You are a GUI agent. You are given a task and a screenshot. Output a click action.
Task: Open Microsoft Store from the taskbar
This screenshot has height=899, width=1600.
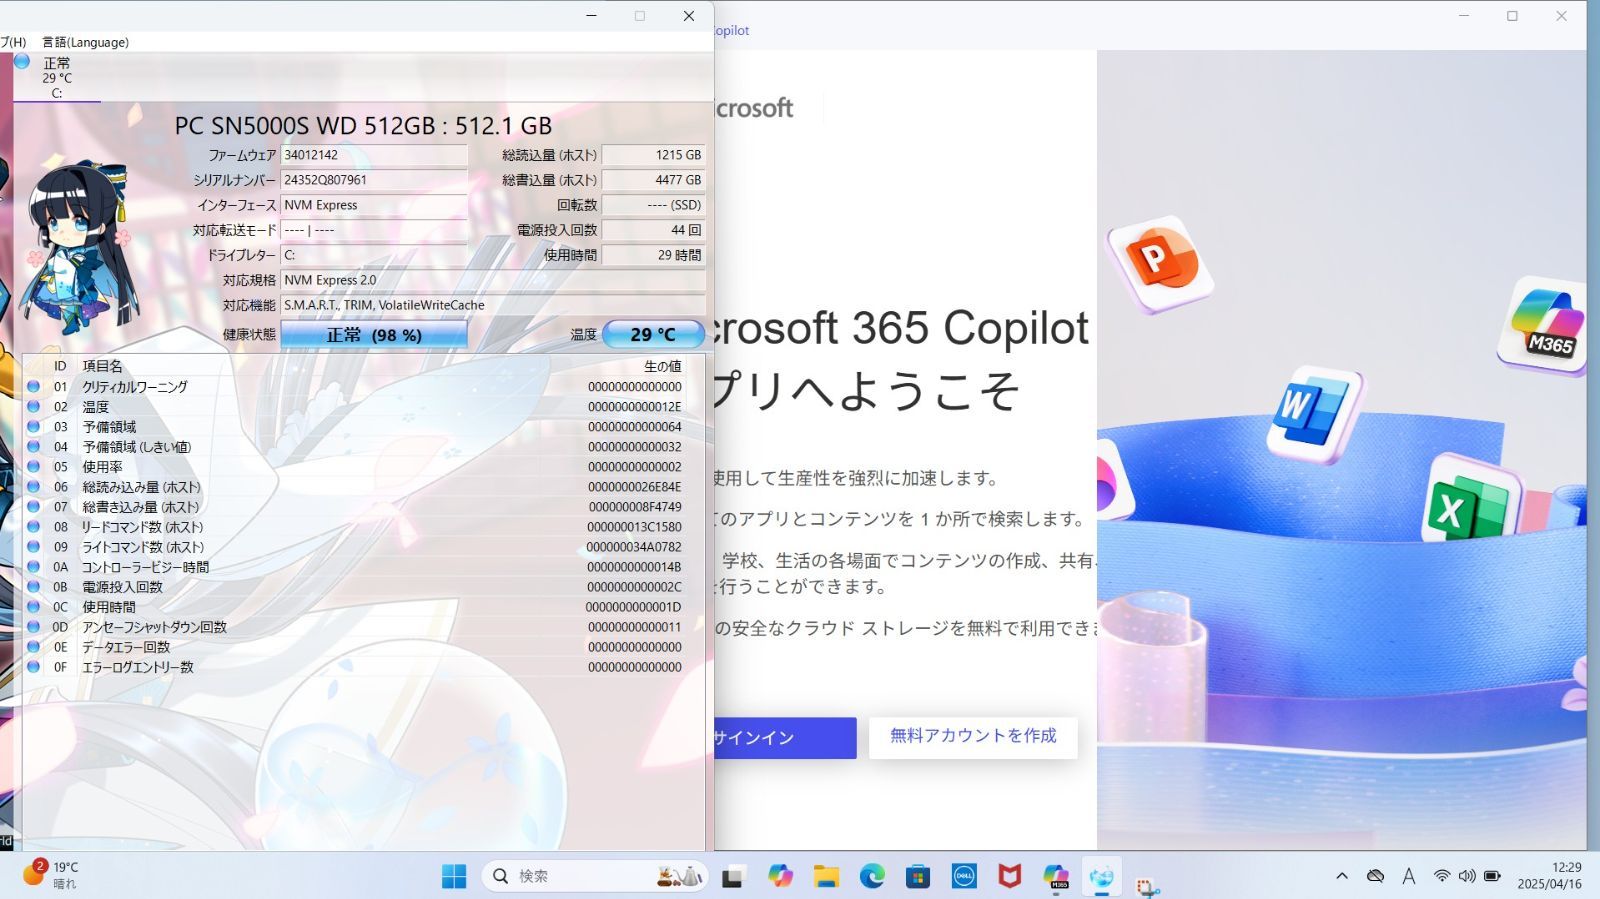pos(918,876)
